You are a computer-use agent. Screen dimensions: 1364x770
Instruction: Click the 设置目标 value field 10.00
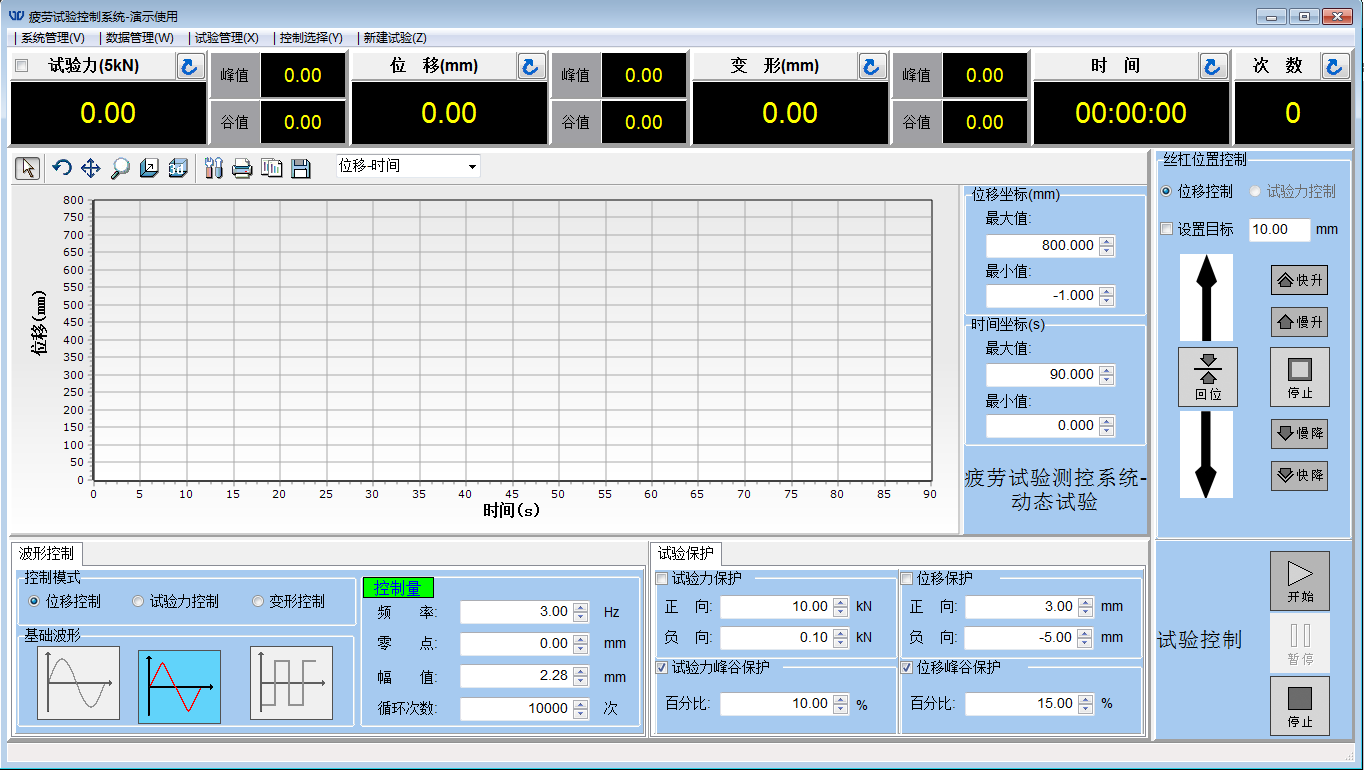[1280, 229]
